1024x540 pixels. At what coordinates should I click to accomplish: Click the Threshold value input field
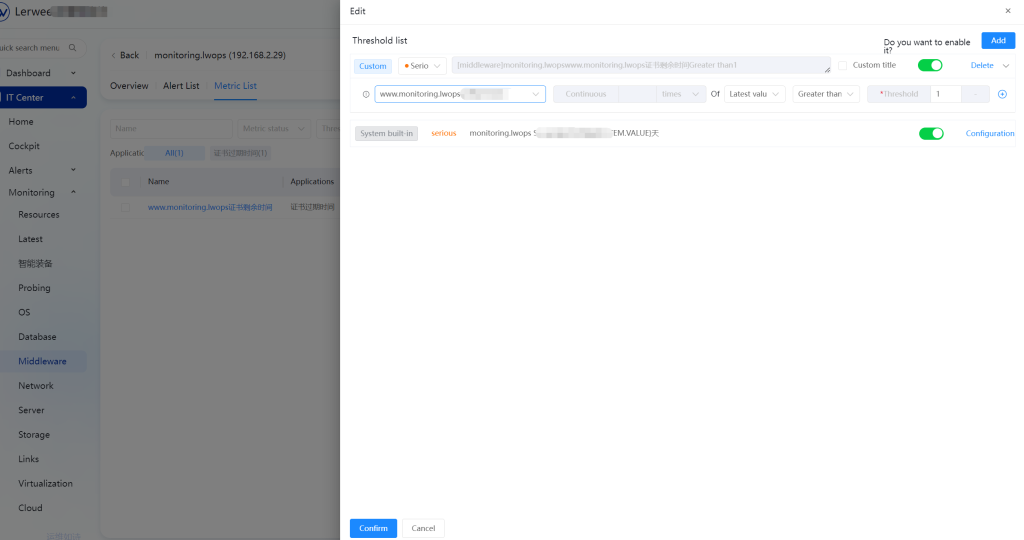946,94
